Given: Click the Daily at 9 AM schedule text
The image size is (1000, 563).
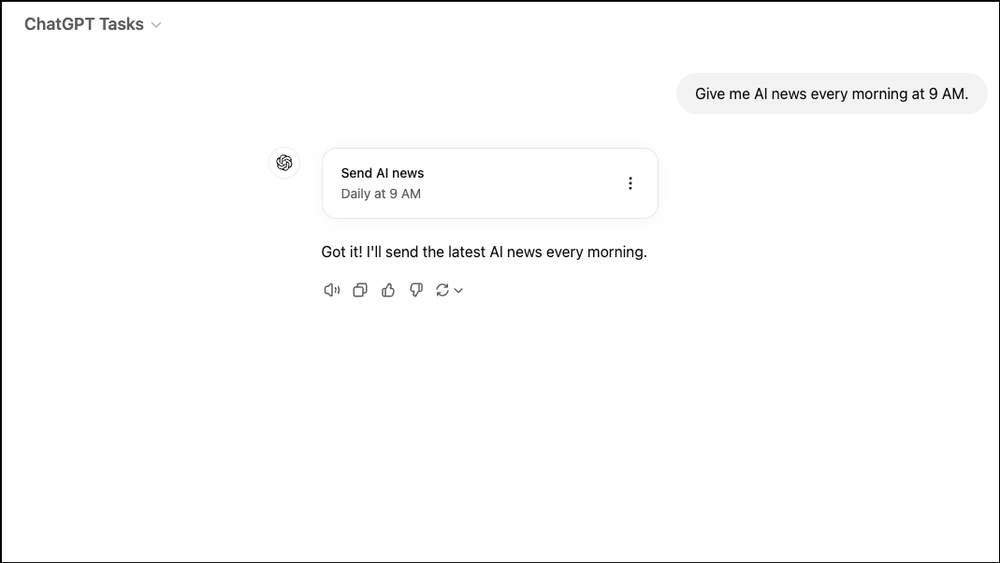Looking at the screenshot, I should click(381, 194).
